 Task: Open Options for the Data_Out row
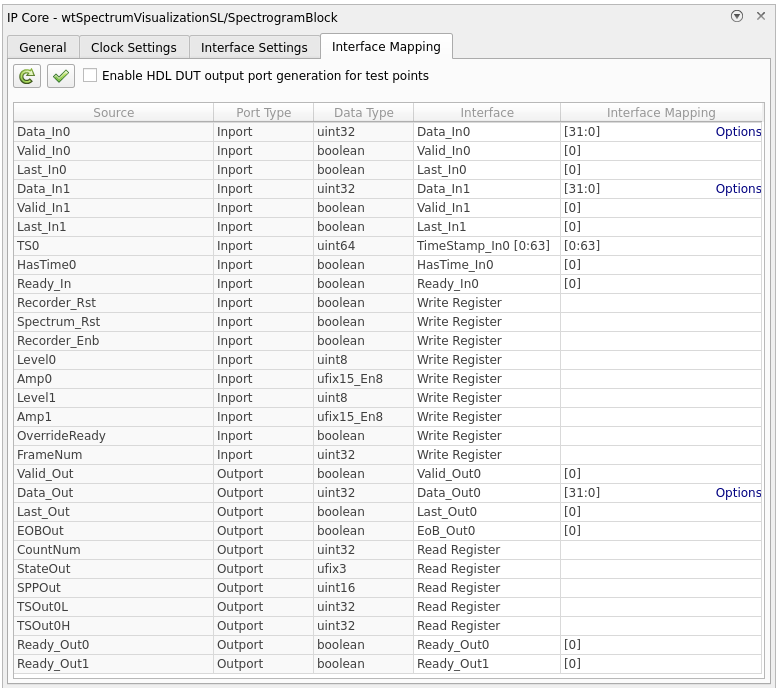click(x=738, y=493)
